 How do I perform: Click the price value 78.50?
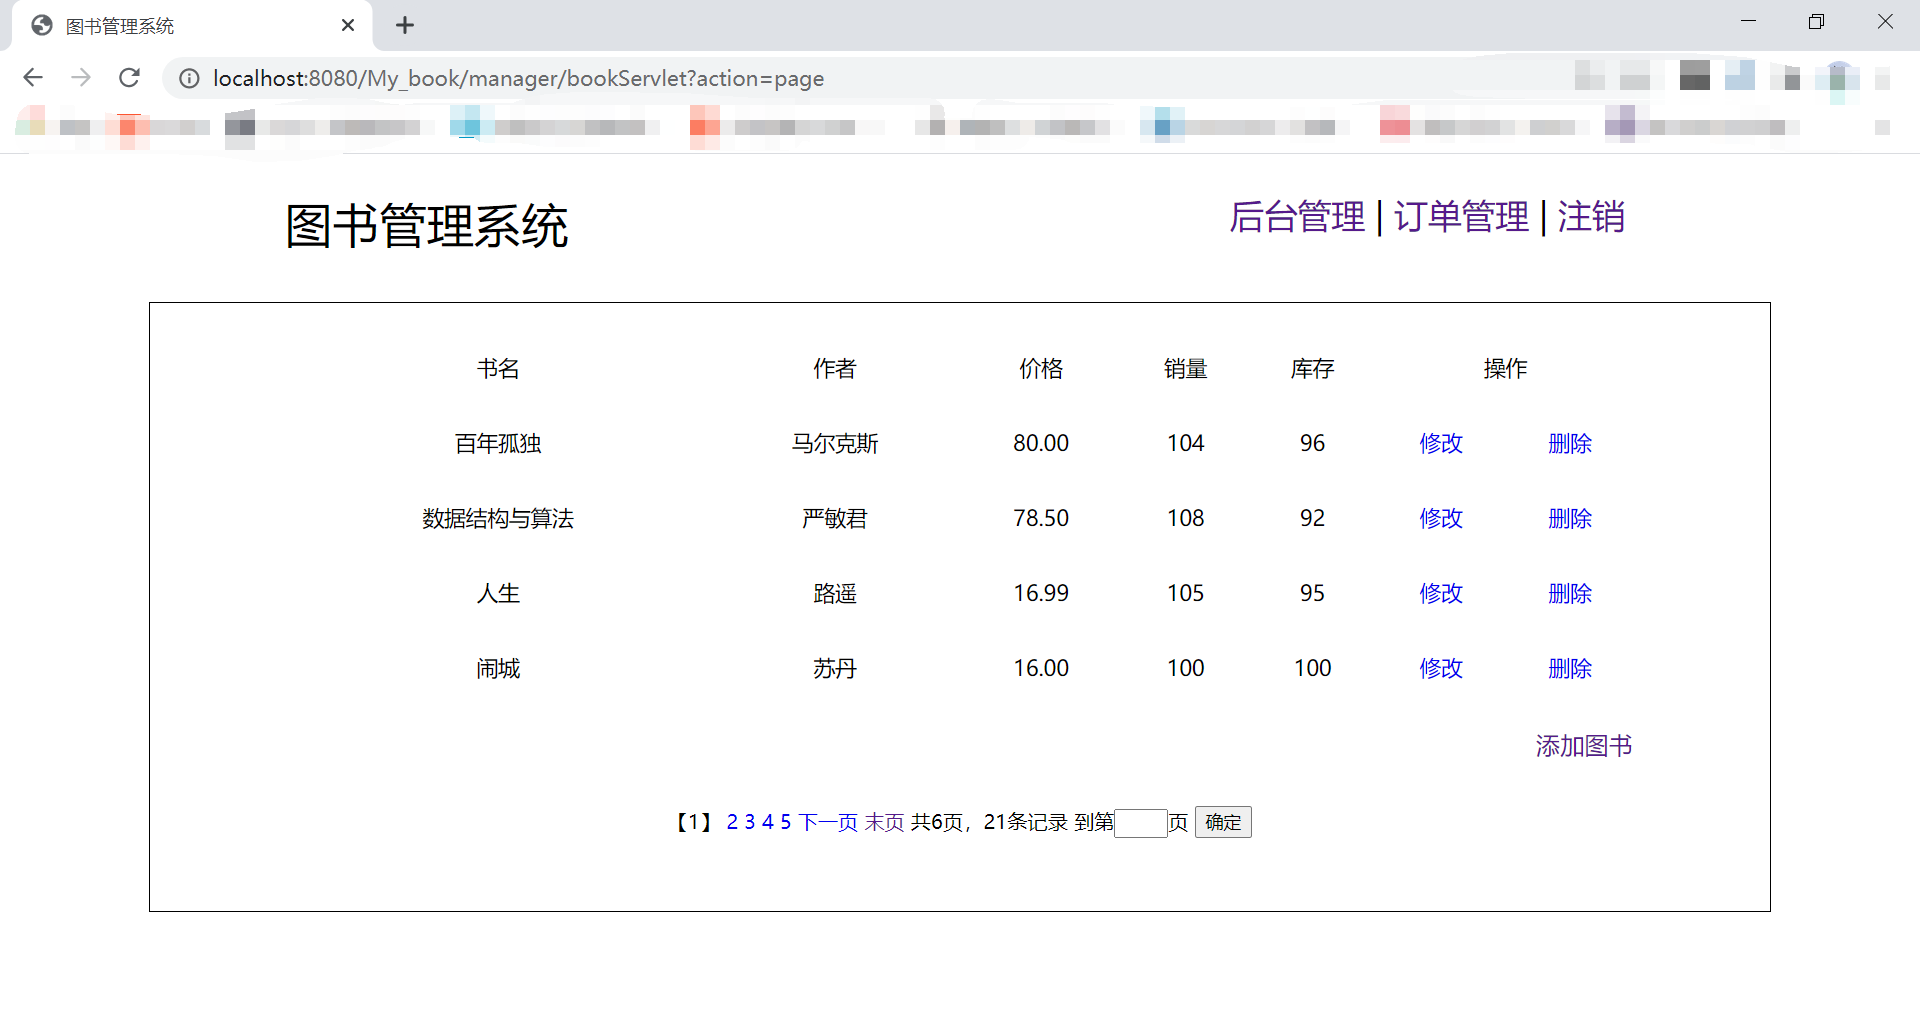tap(1041, 518)
